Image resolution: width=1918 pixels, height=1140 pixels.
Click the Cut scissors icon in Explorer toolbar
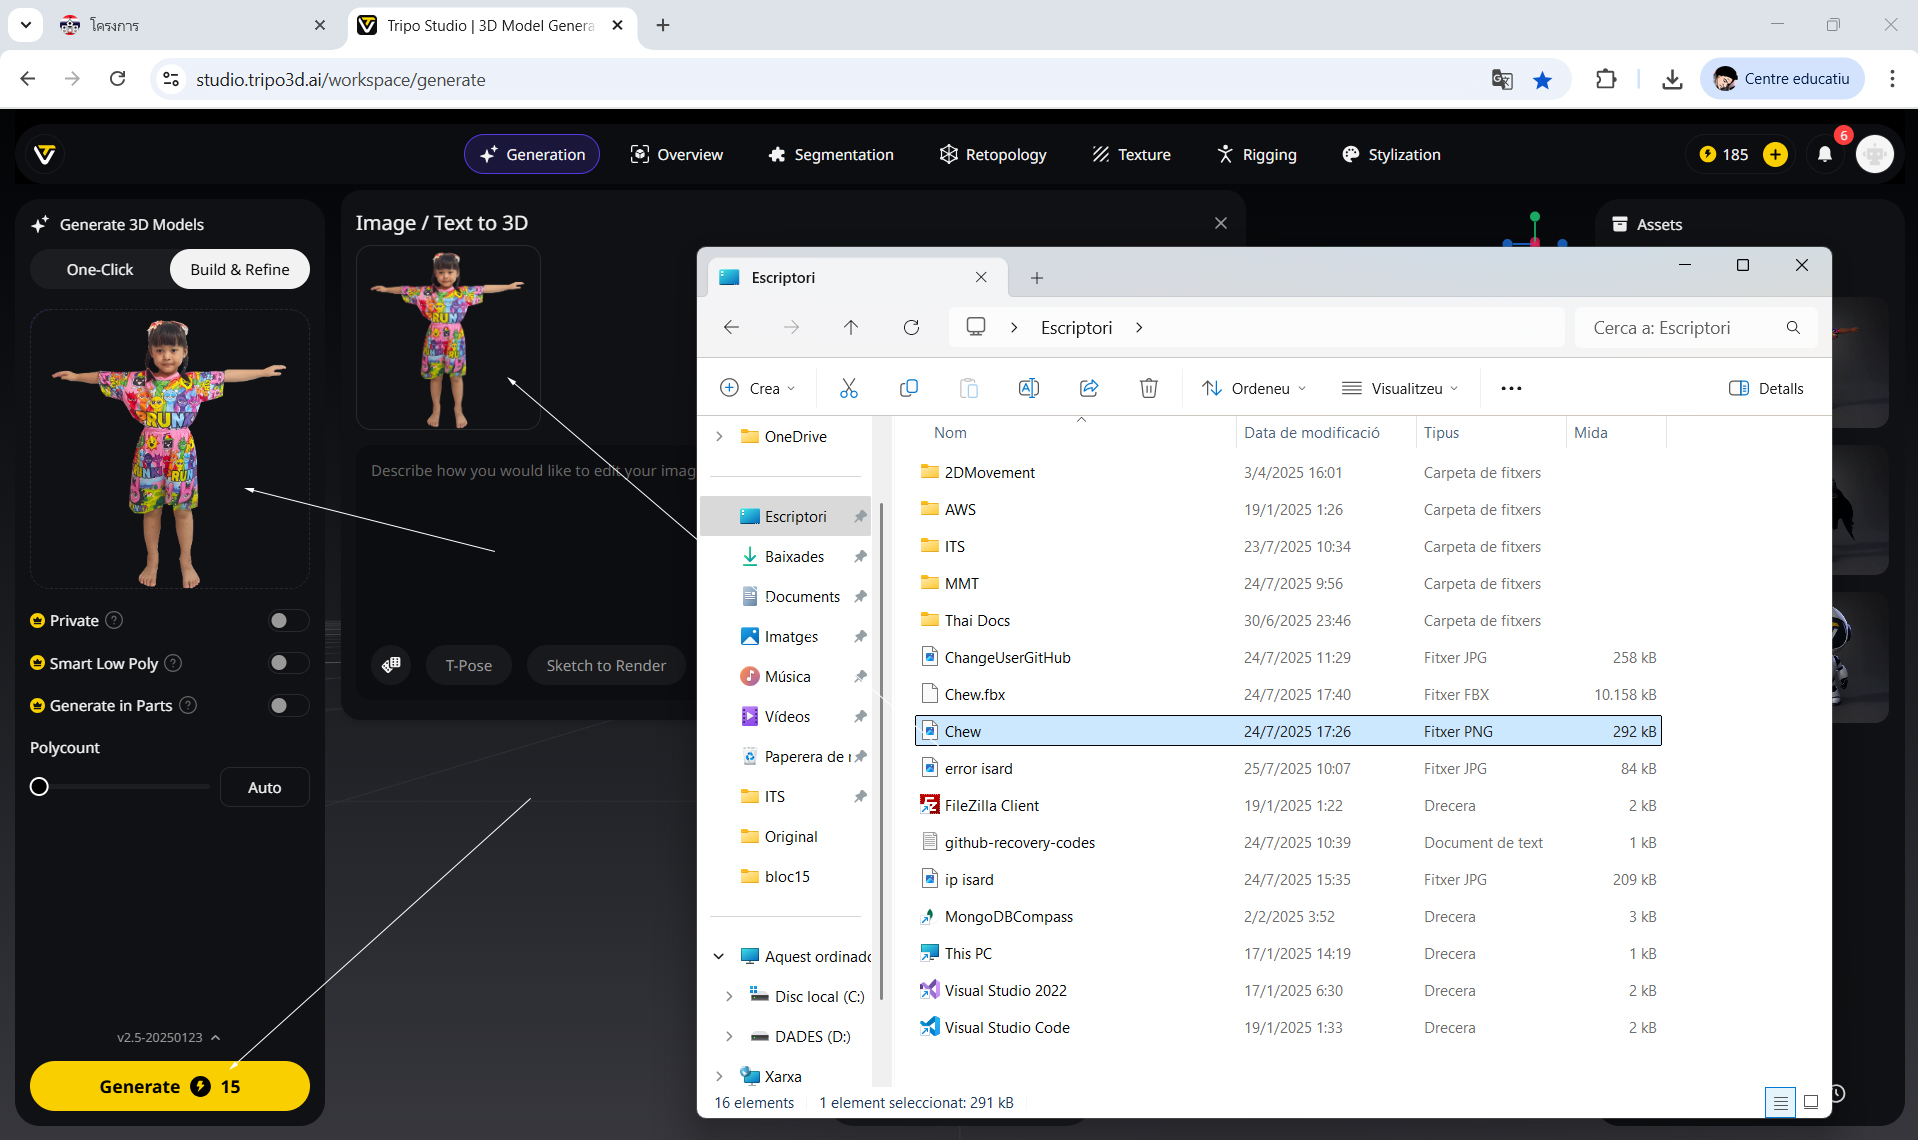pyautogui.click(x=848, y=388)
